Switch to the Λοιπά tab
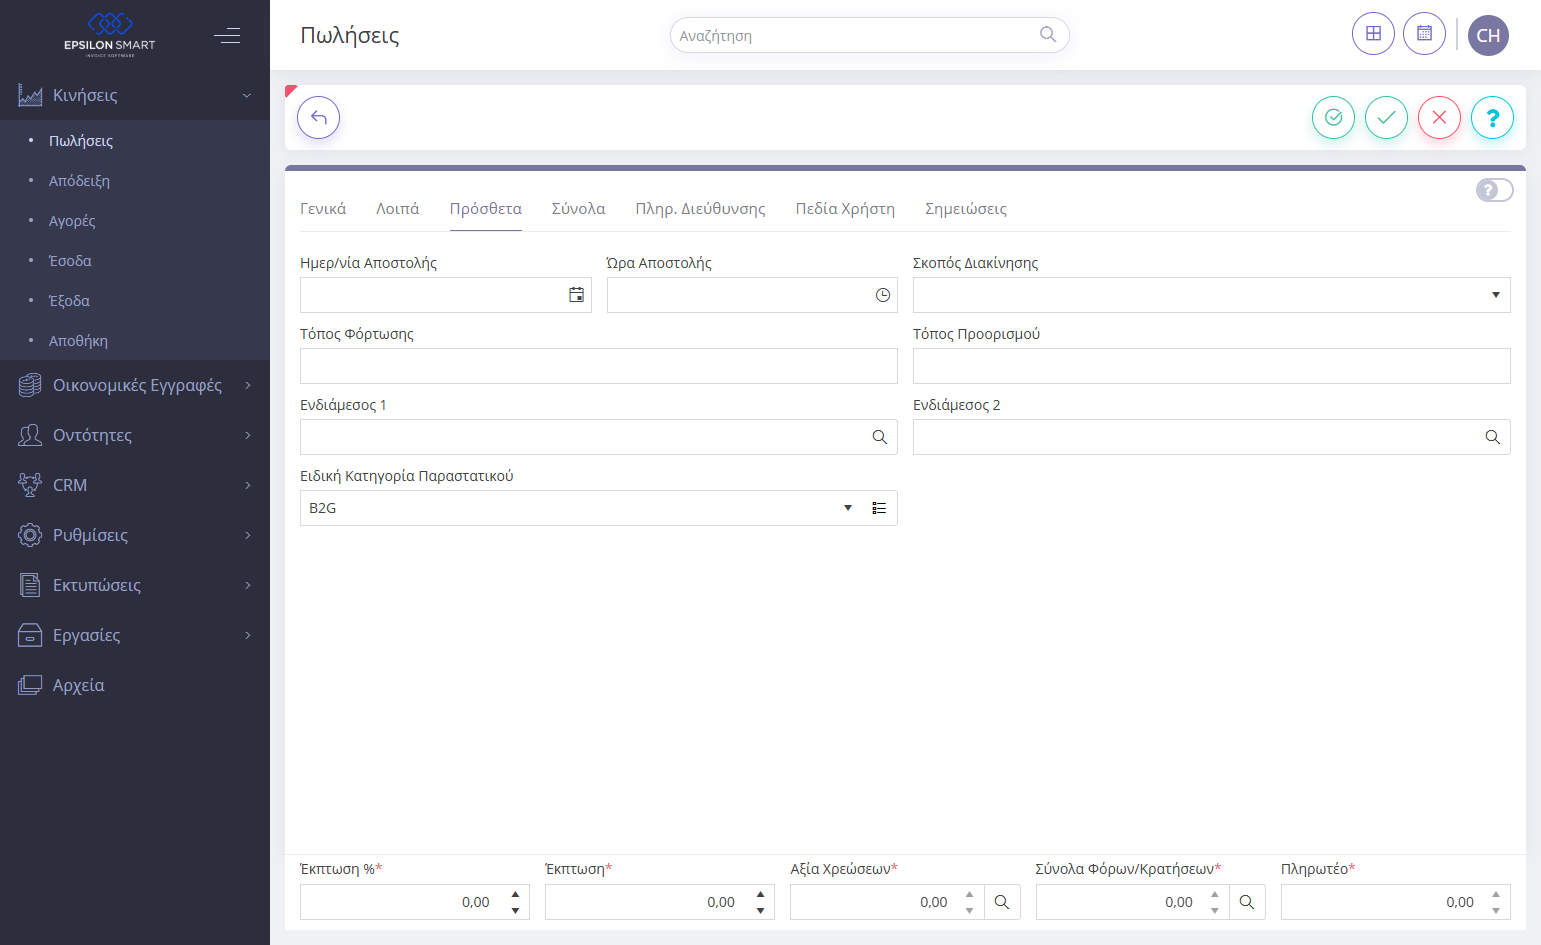The image size is (1541, 945). (398, 209)
